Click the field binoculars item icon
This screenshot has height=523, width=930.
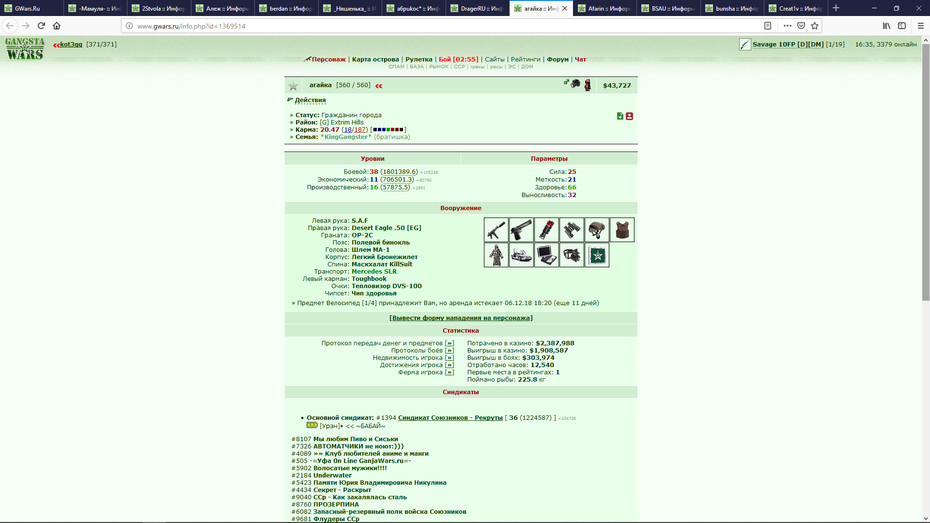coord(571,230)
